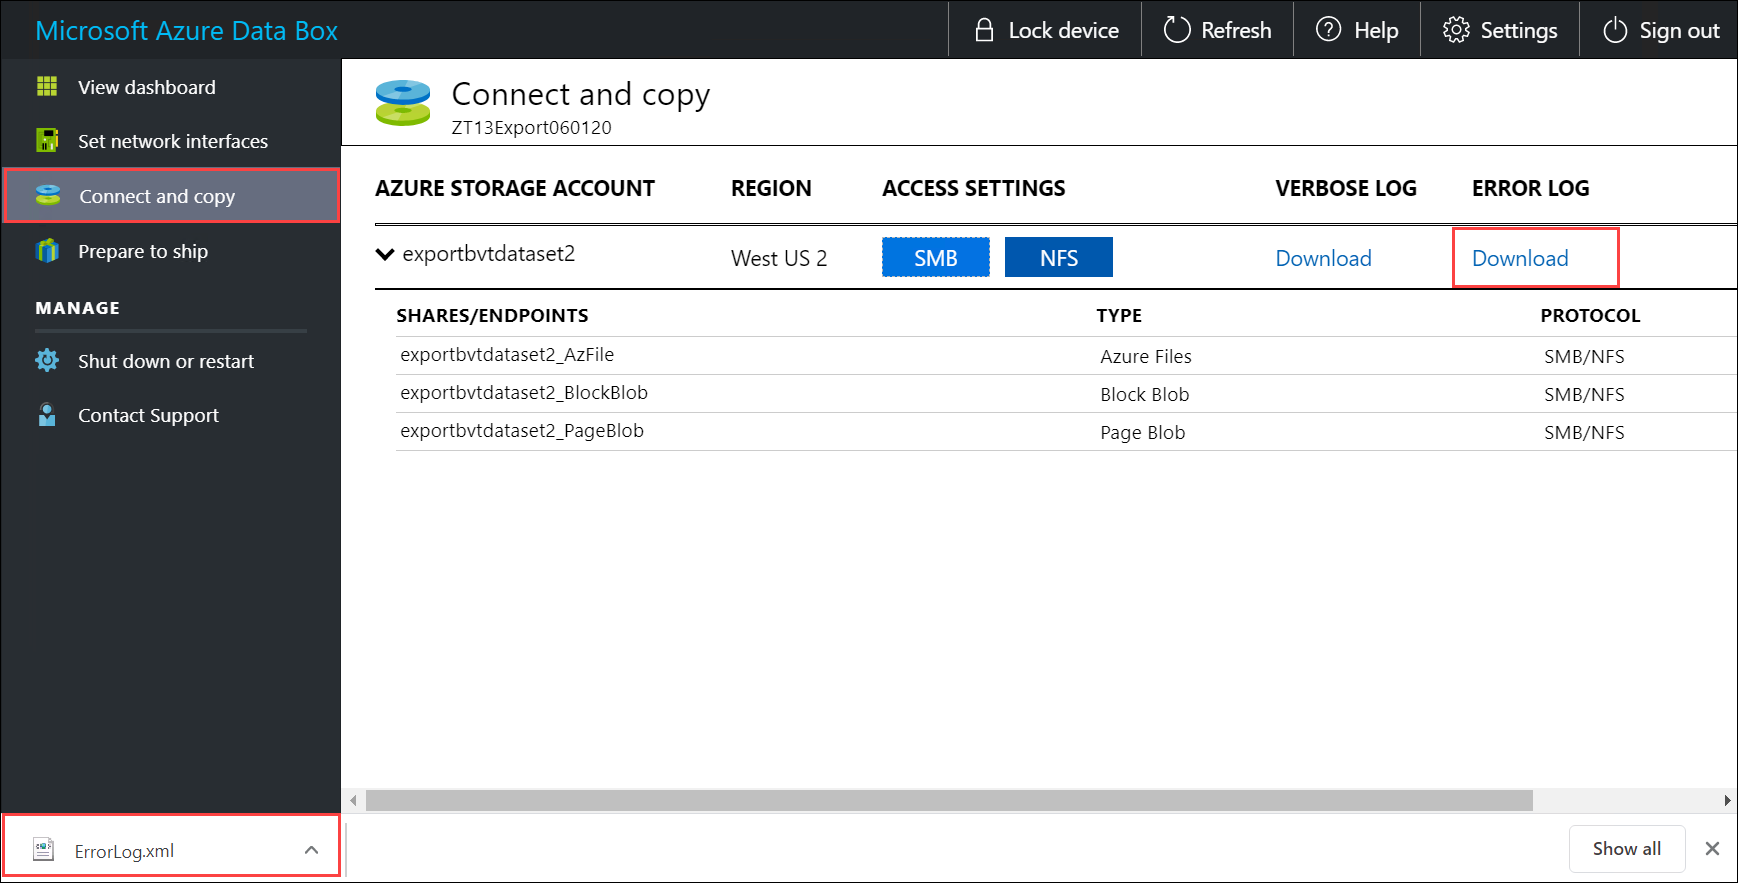Screen dimensions: 1738x883
Task: Click the Lock device padlock icon
Action: 984,30
